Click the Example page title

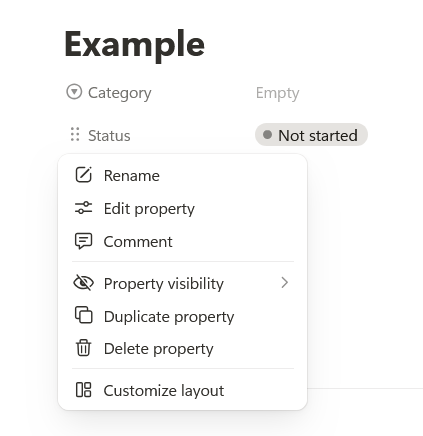(134, 44)
